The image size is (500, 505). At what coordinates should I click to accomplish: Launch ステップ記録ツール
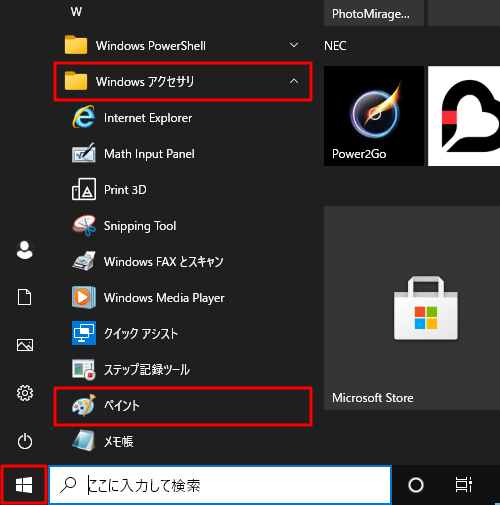pos(183,370)
